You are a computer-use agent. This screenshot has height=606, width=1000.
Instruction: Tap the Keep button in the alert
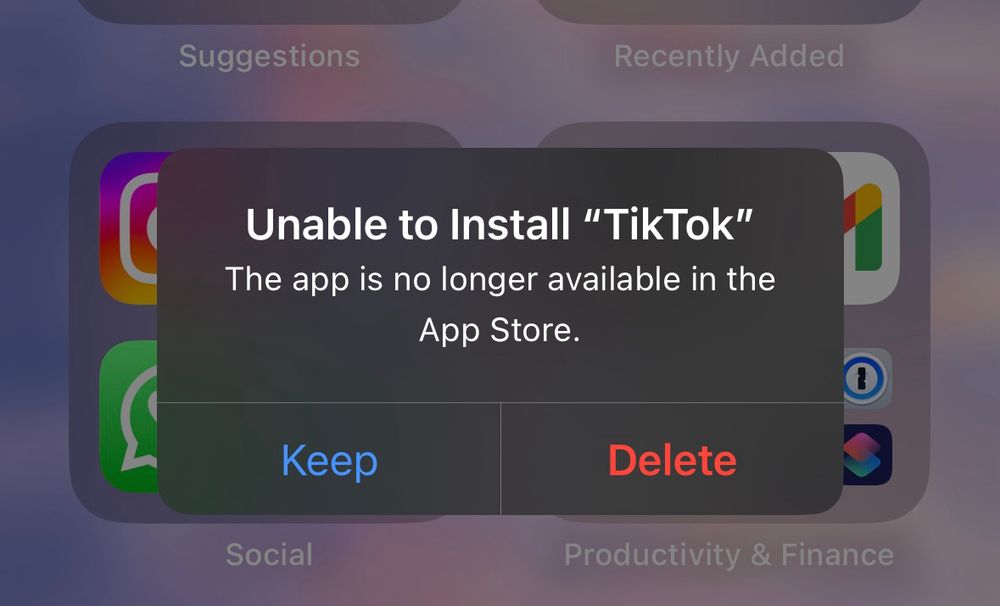click(329, 459)
